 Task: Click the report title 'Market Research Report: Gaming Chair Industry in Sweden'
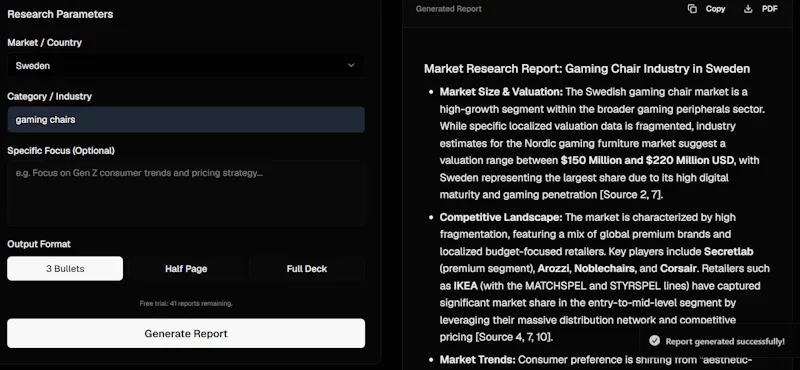587,69
